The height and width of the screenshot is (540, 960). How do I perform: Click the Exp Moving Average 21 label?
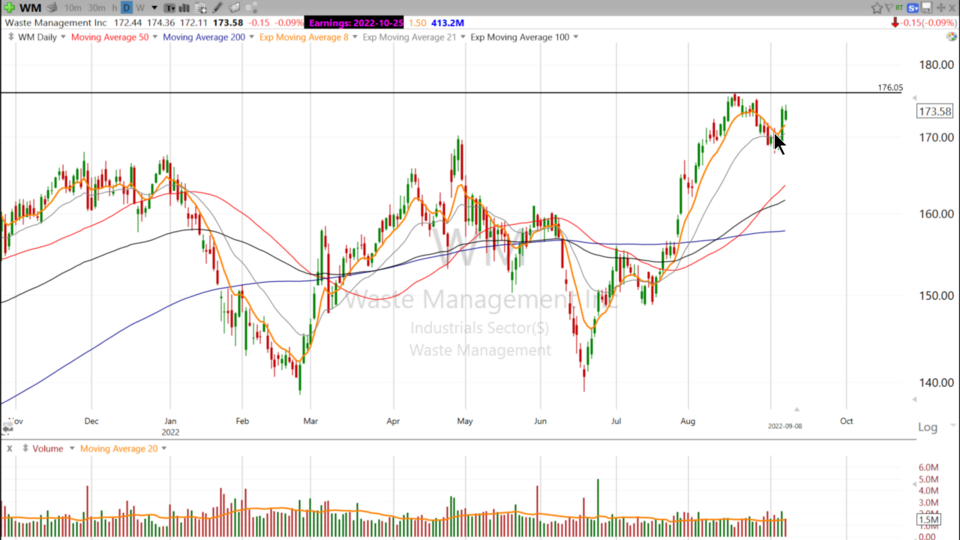409,37
